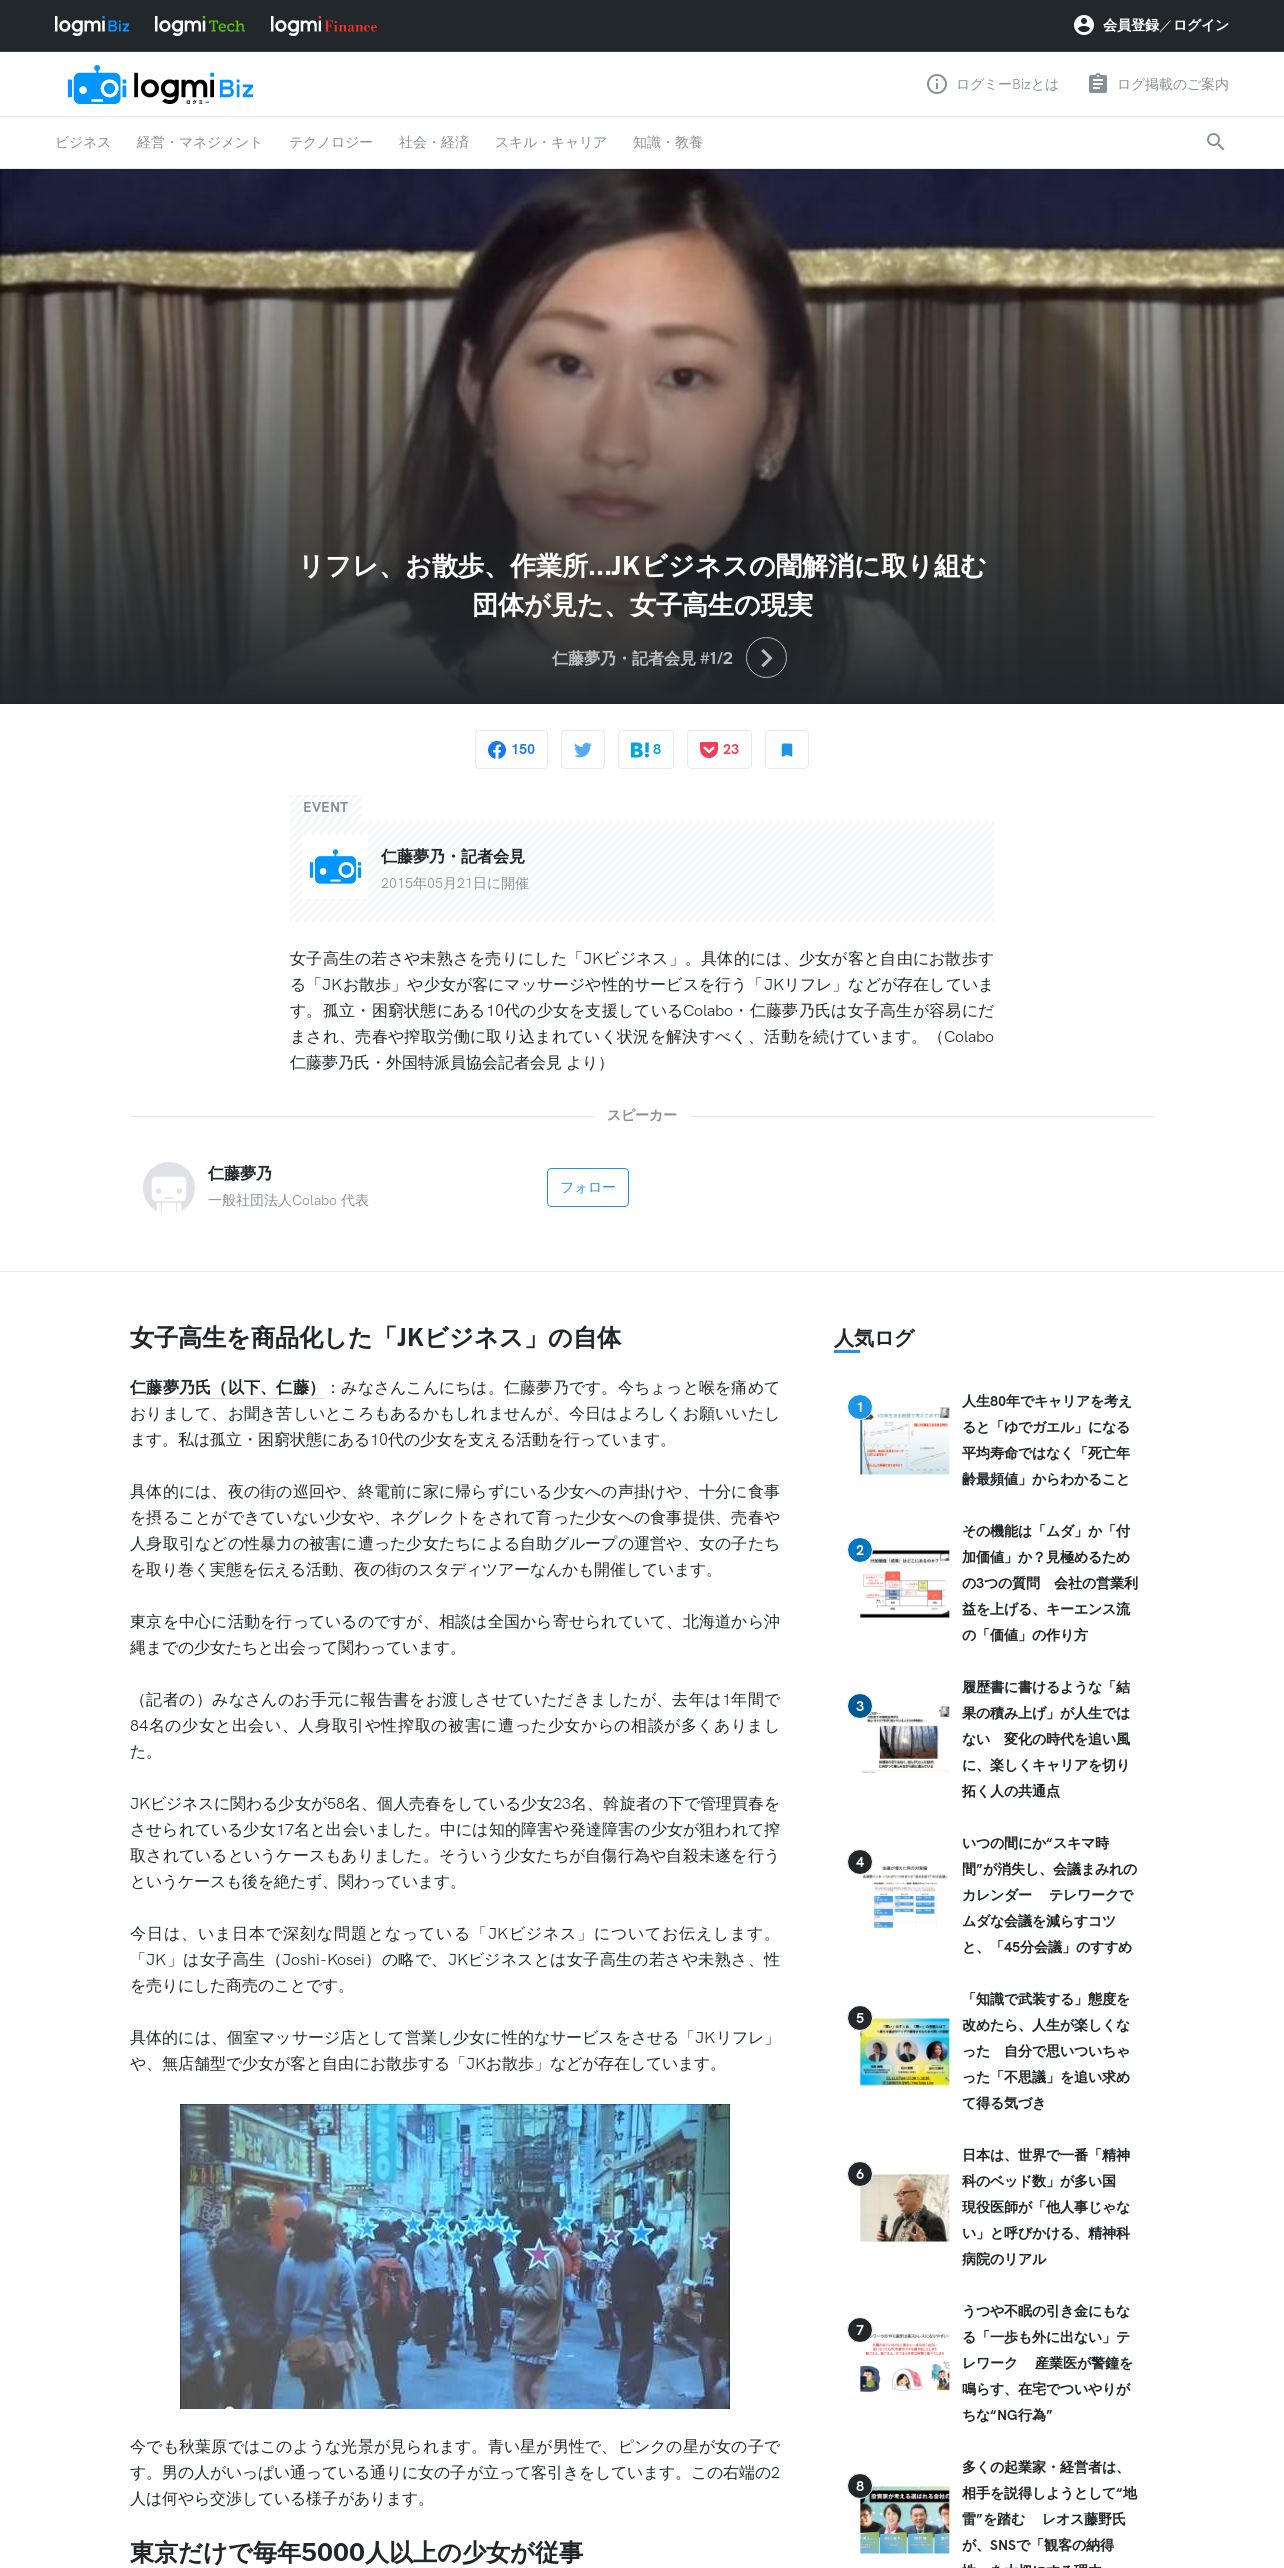This screenshot has width=1284, height=2568.
Task: Share article on Twitter
Action: click(x=583, y=750)
